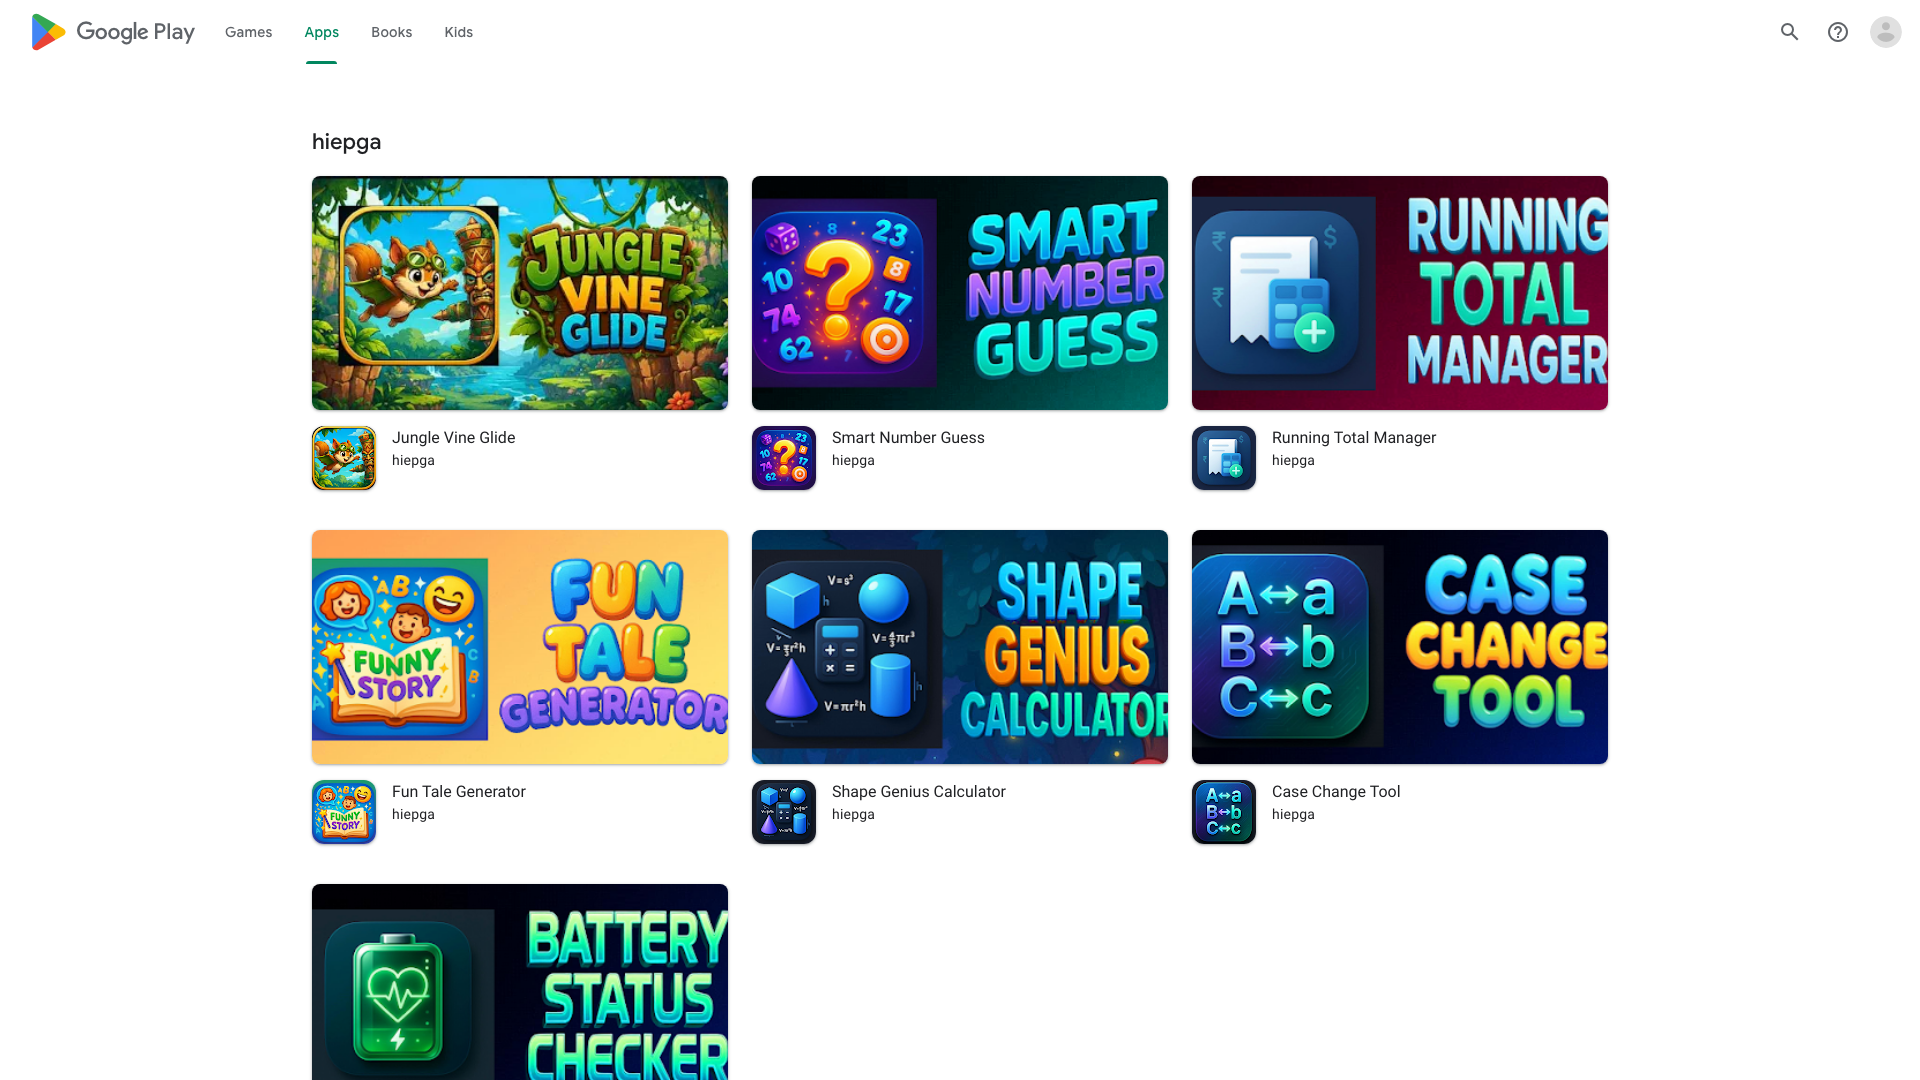Click the small Running Total Manager app icon
The height and width of the screenshot is (1080, 1920).
(x=1224, y=458)
